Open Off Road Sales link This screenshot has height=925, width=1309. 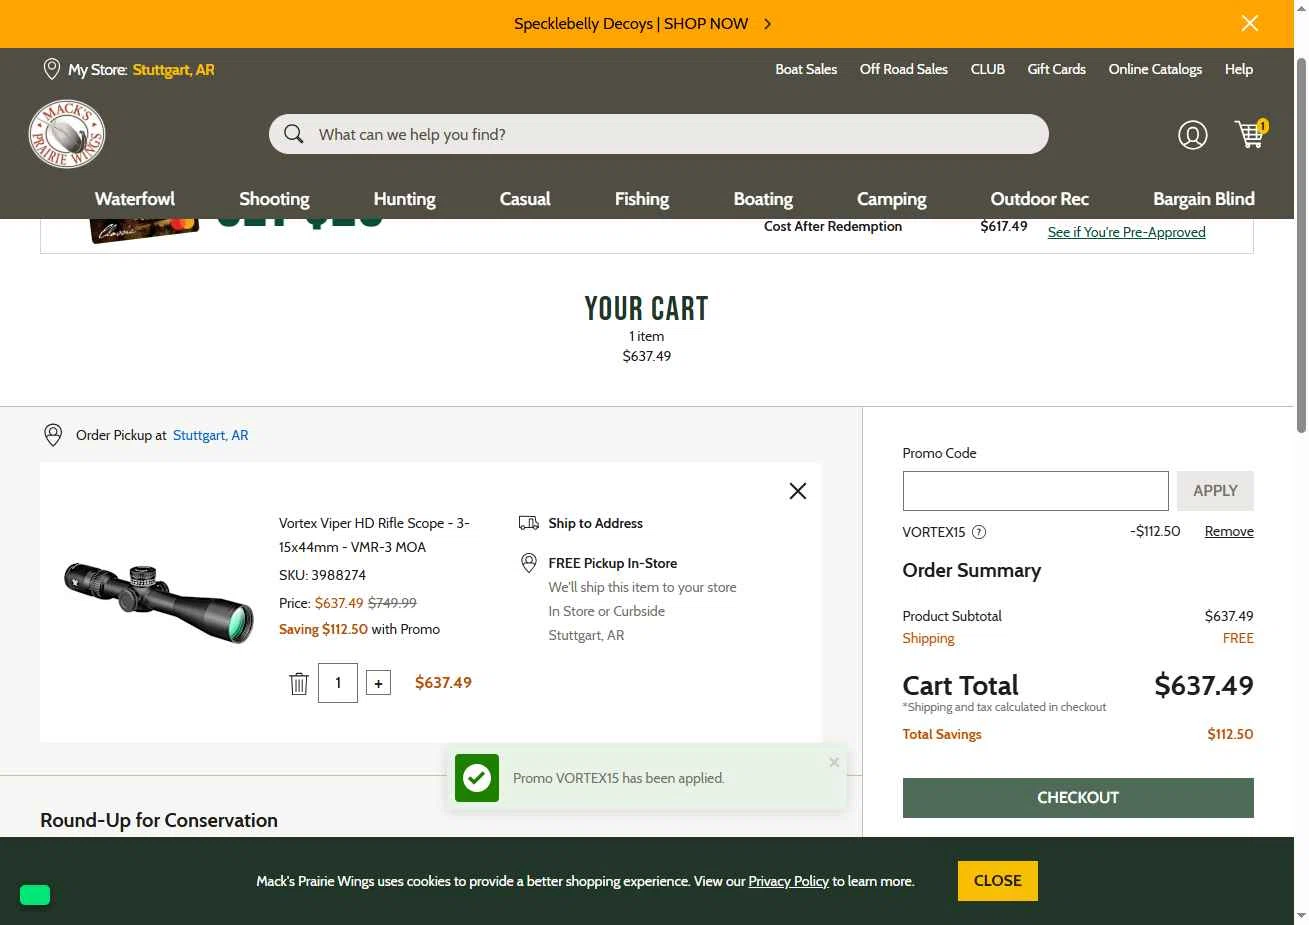(x=904, y=69)
